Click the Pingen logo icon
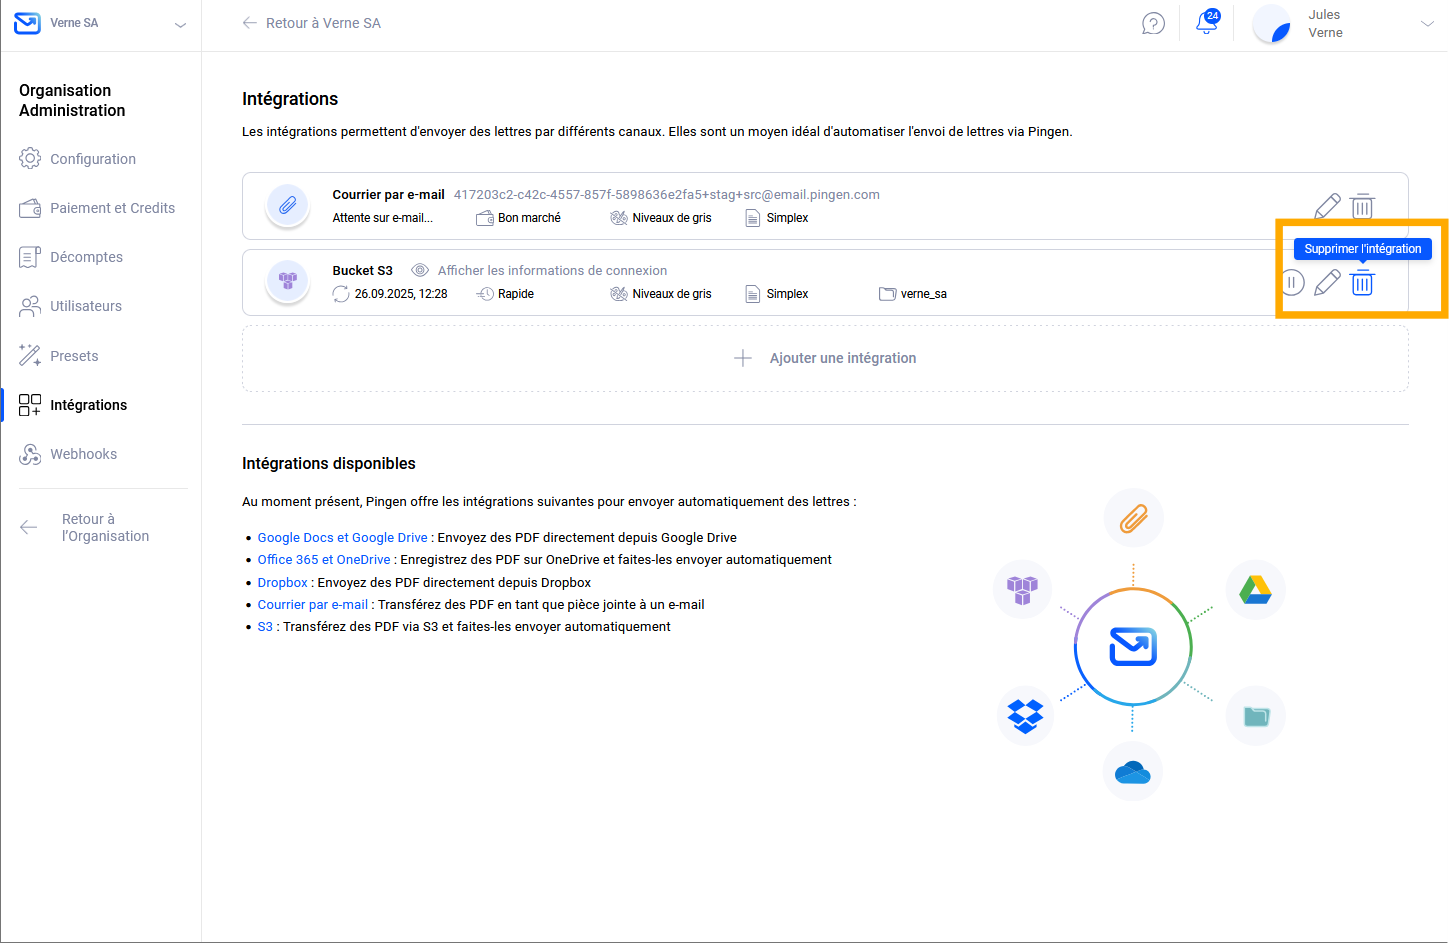The height and width of the screenshot is (943, 1449). [28, 23]
